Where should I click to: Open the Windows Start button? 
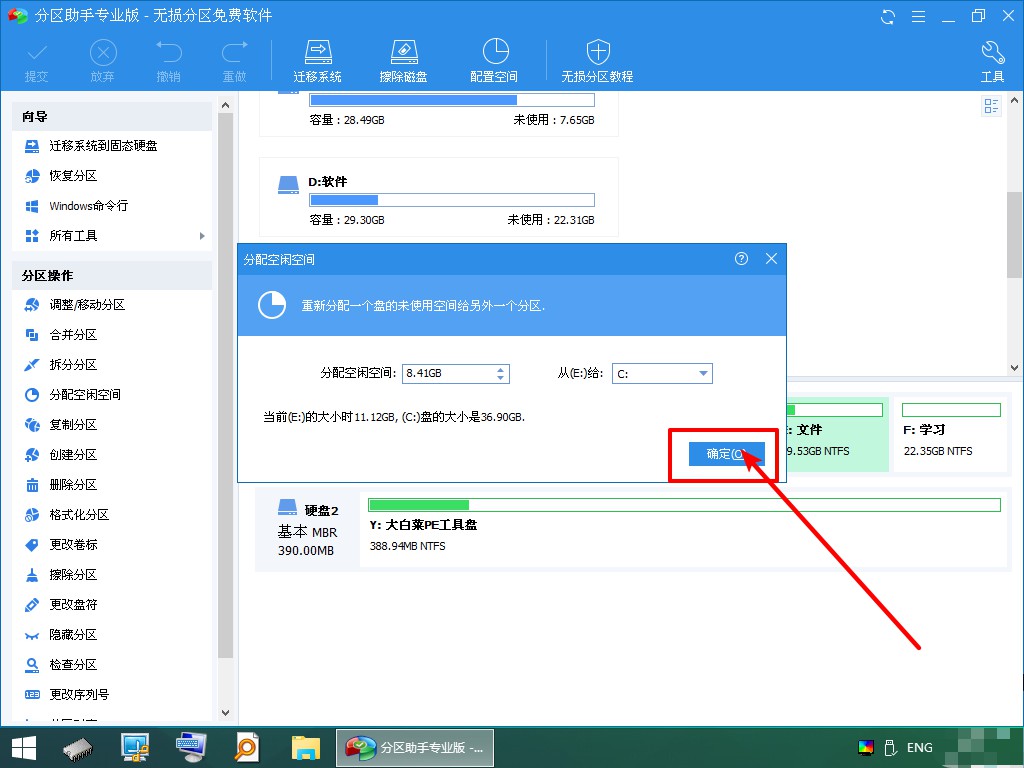pyautogui.click(x=24, y=748)
